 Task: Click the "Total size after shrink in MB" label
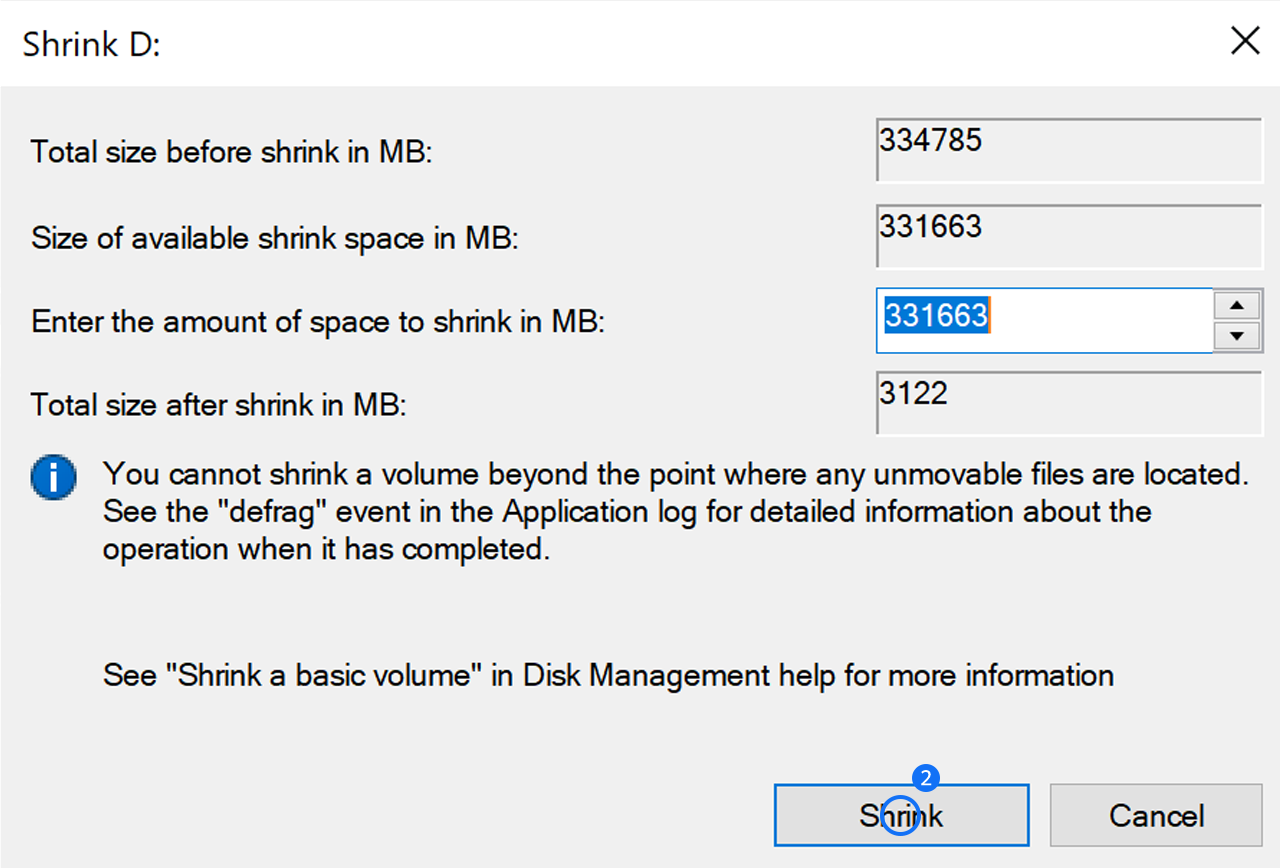click(221, 405)
